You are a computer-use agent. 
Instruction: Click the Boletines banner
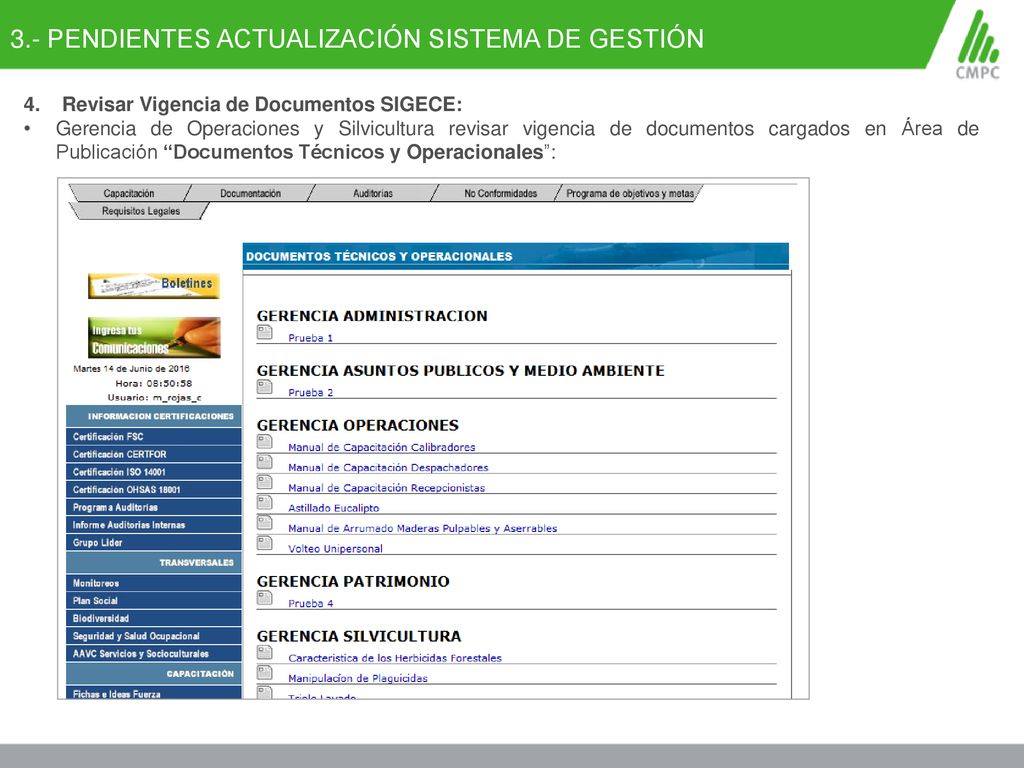pyautogui.click(x=154, y=285)
